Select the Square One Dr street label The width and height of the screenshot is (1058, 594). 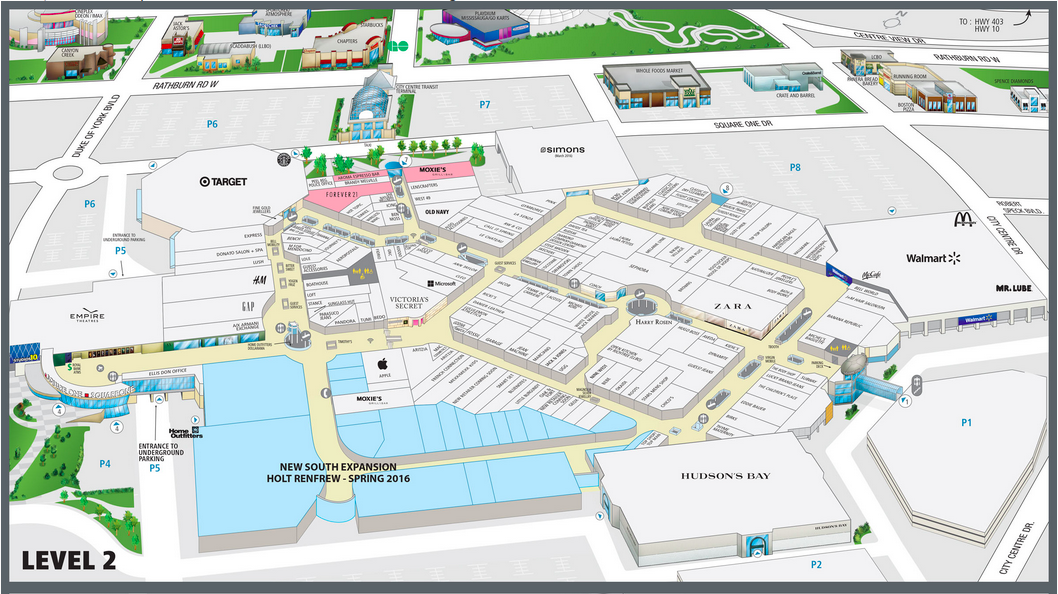coord(743,124)
